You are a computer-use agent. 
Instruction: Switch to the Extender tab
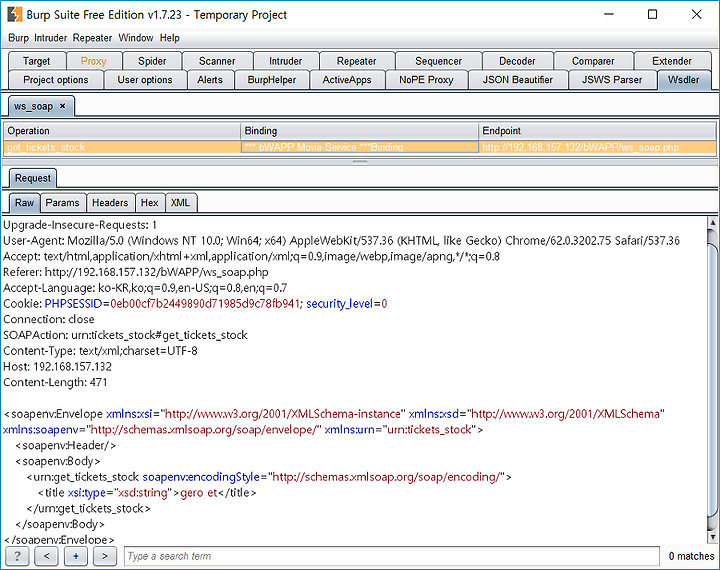coord(672,61)
